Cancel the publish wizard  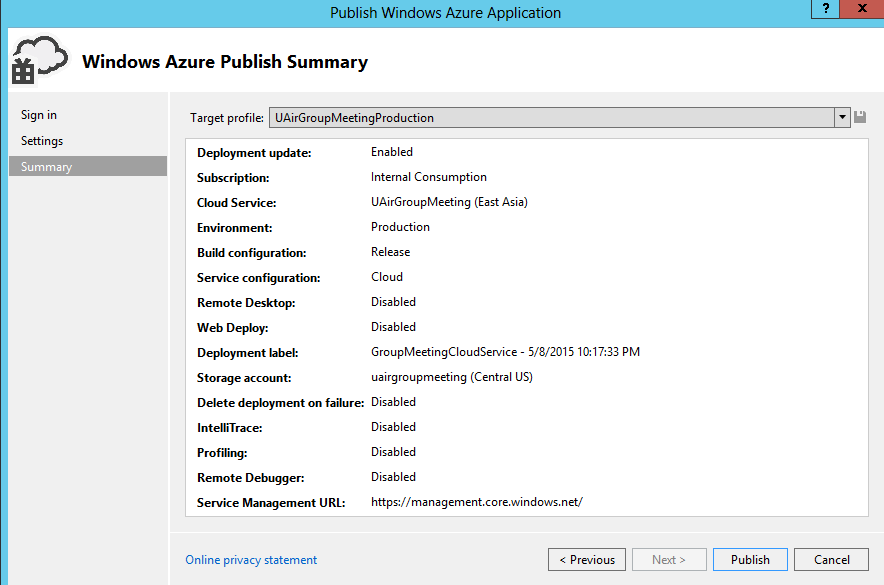tap(831, 560)
